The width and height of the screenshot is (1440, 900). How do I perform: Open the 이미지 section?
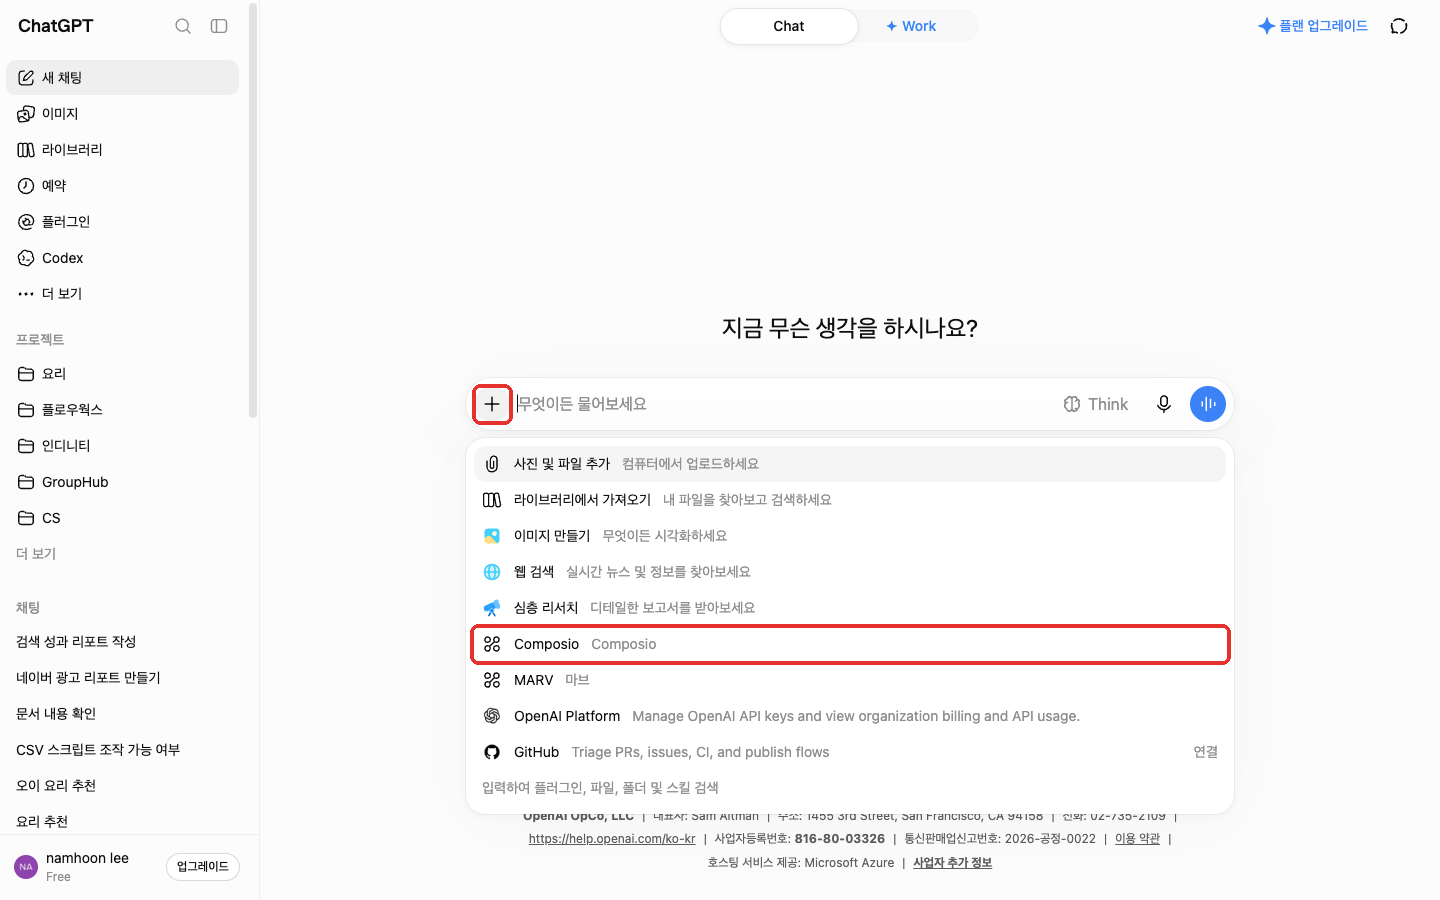pyautogui.click(x=122, y=114)
